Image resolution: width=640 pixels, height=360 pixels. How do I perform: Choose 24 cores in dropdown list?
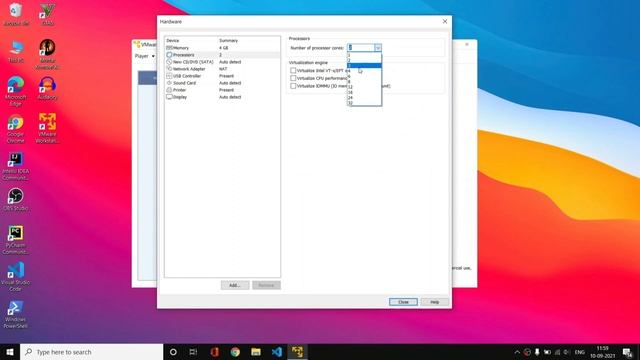point(364,98)
